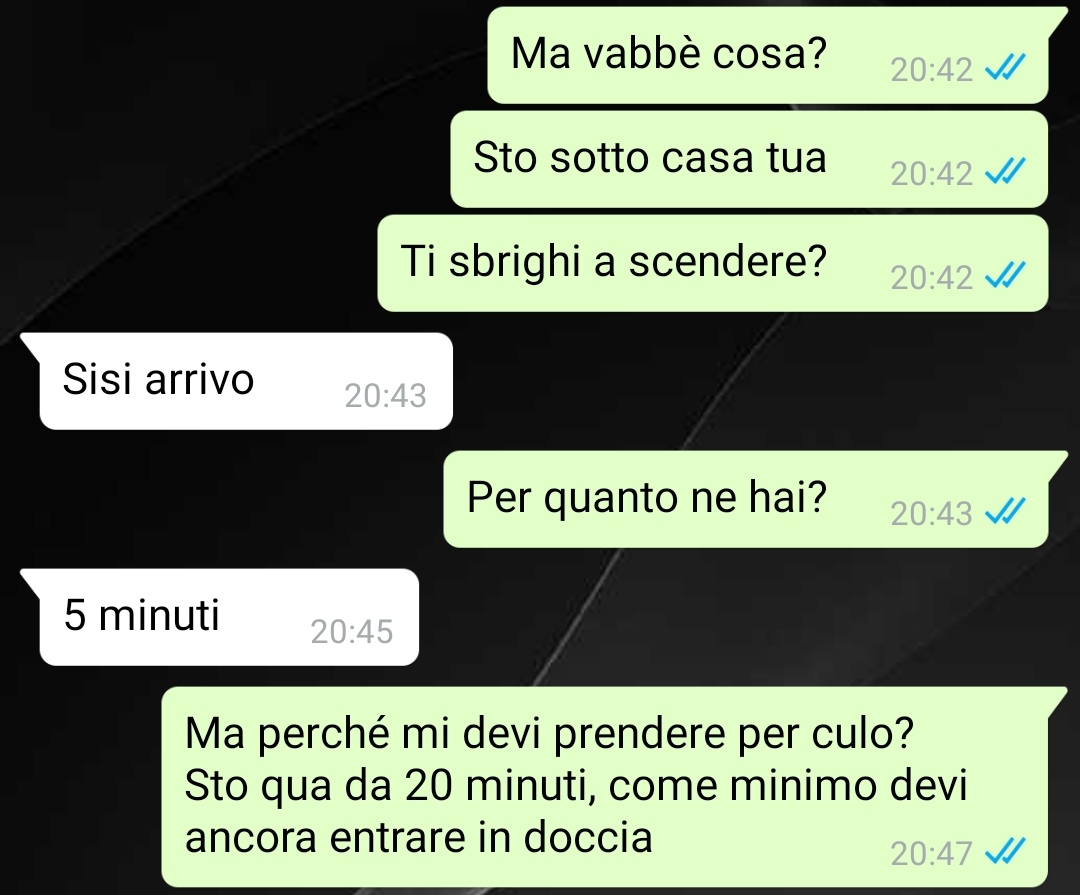The width and height of the screenshot is (1080, 895).
Task: Tap the 20:42 timestamp on 'Ti sbrighi a scendere?'
Action: [x=931, y=278]
